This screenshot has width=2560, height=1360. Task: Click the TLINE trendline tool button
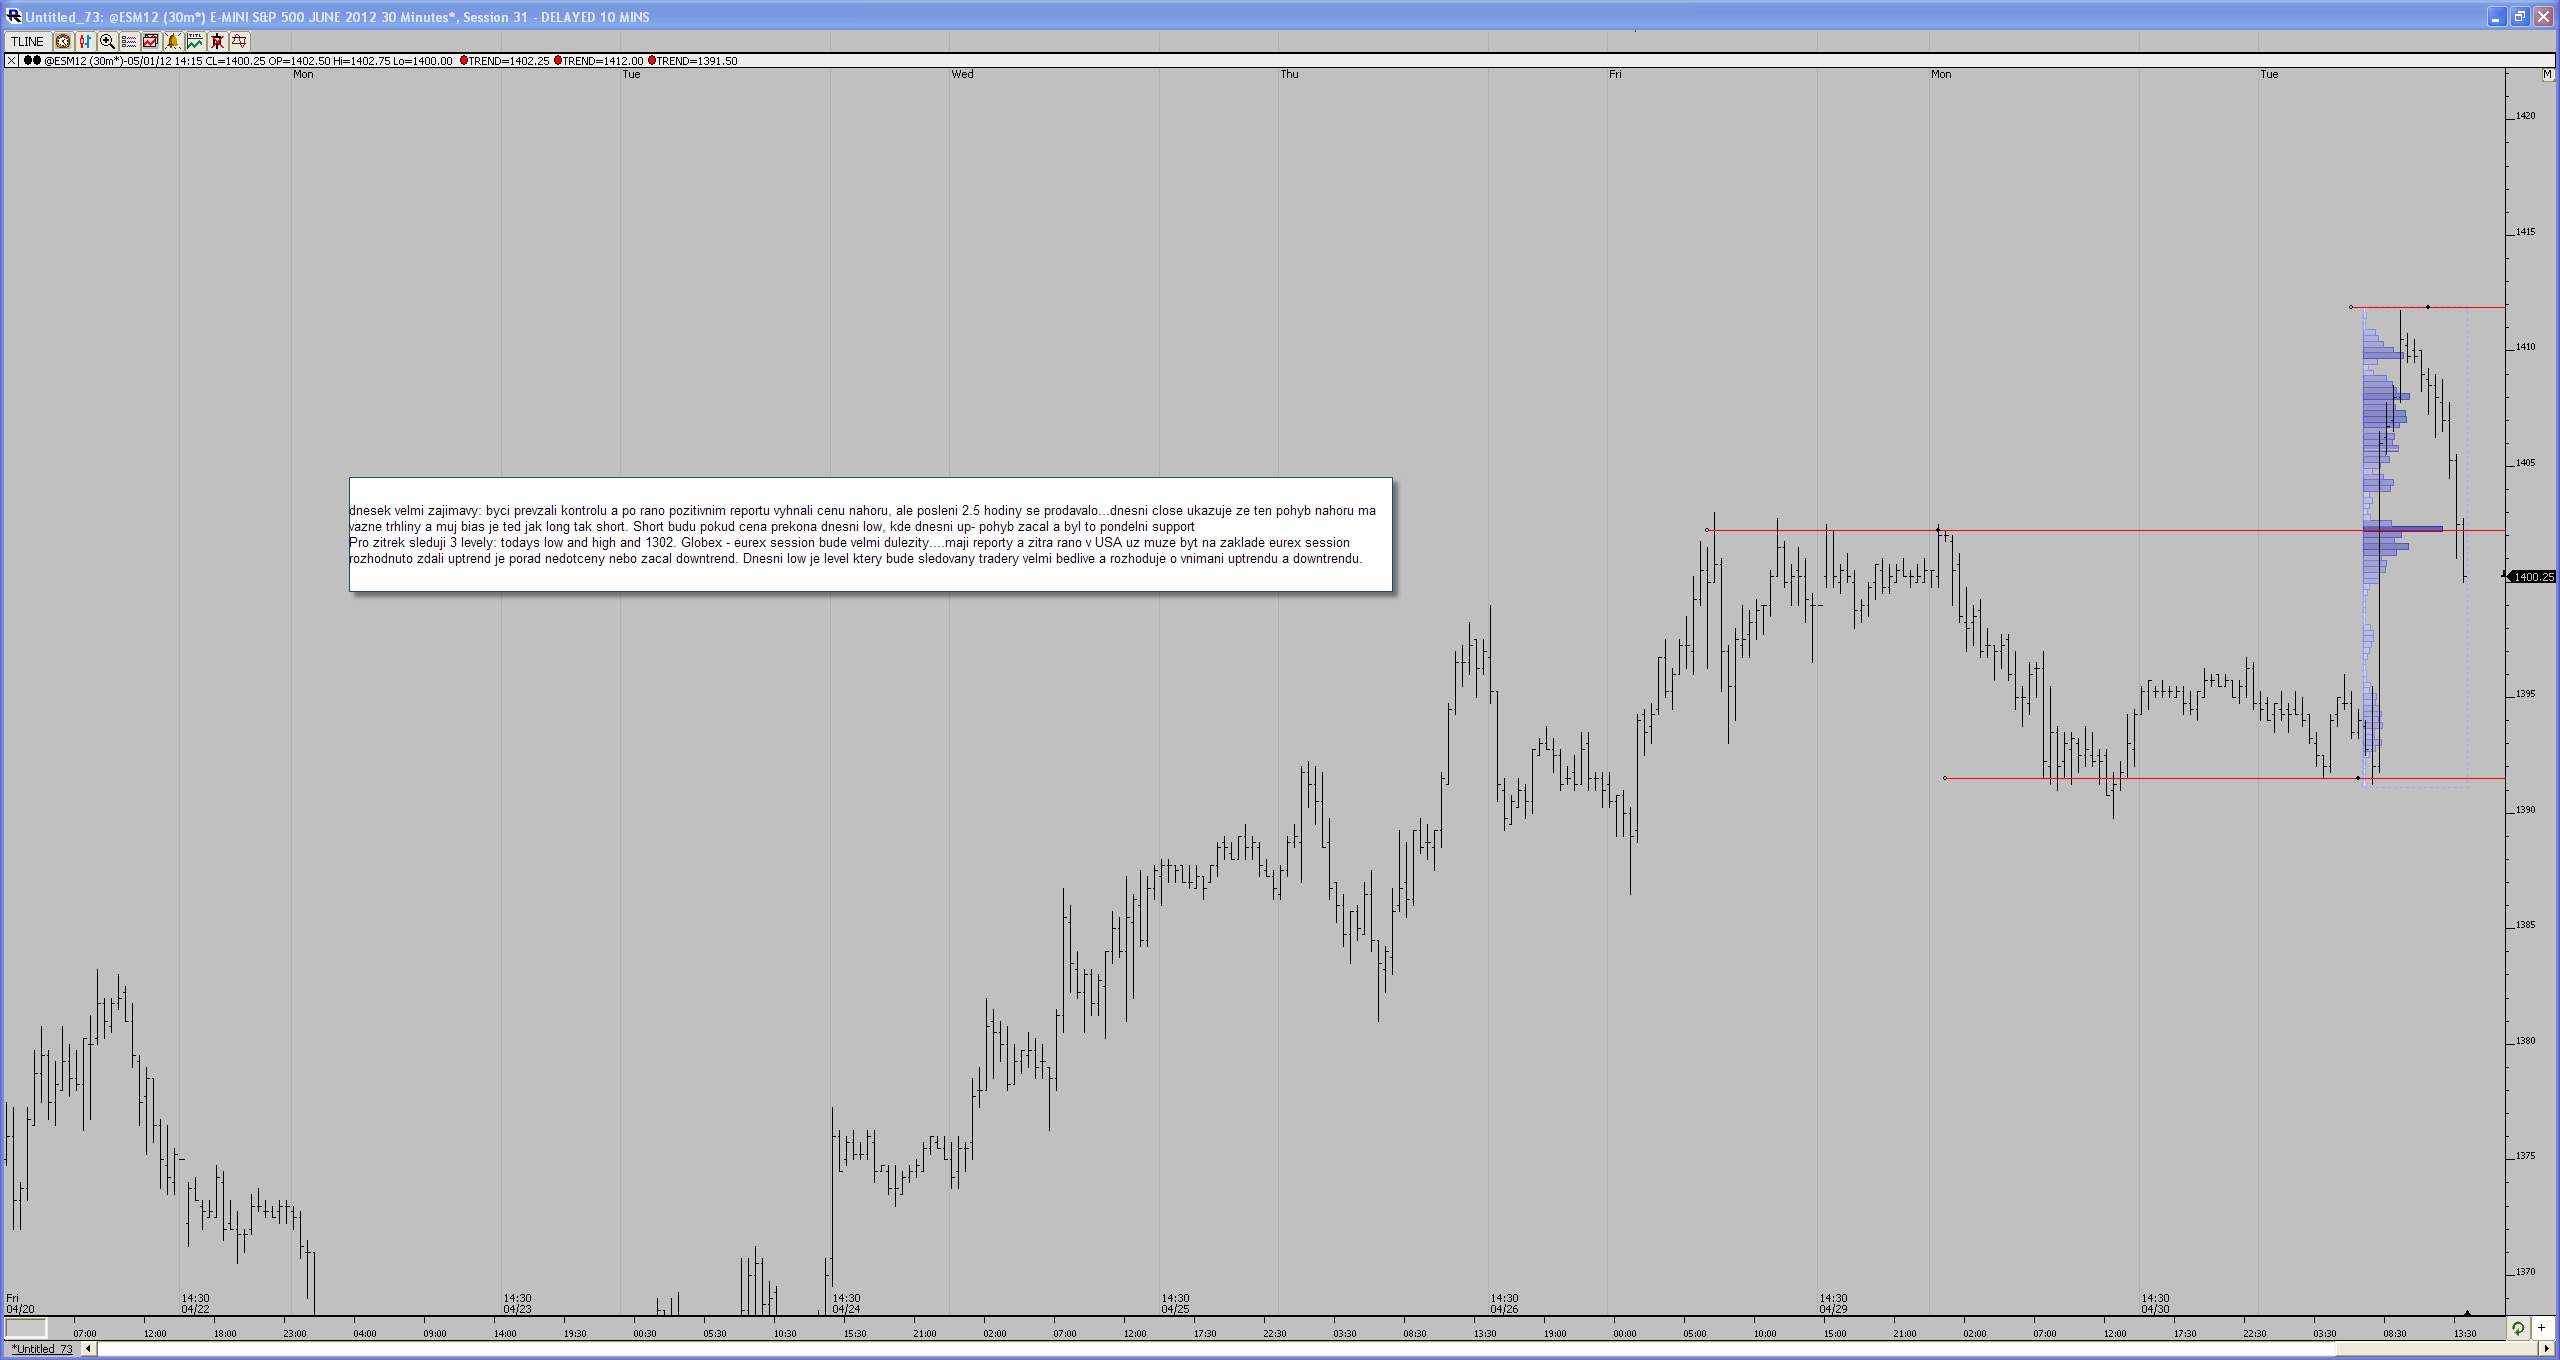[x=27, y=41]
